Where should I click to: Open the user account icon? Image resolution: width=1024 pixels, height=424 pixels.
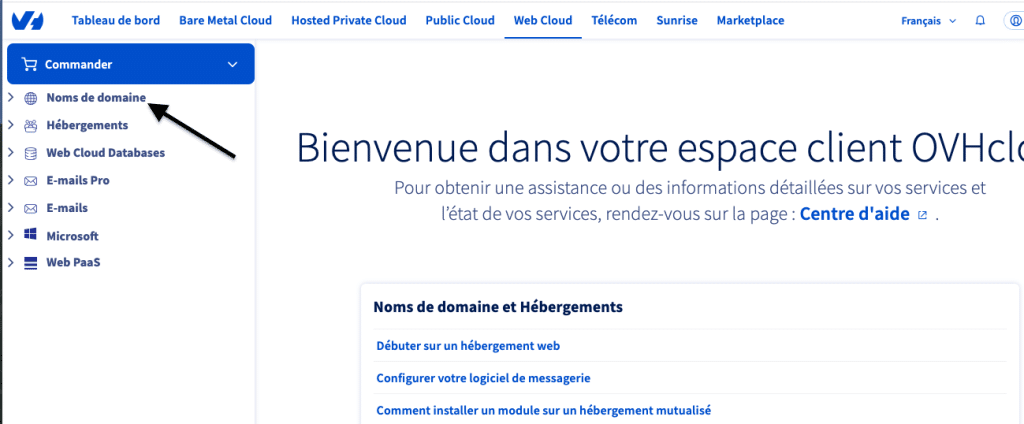1014,20
